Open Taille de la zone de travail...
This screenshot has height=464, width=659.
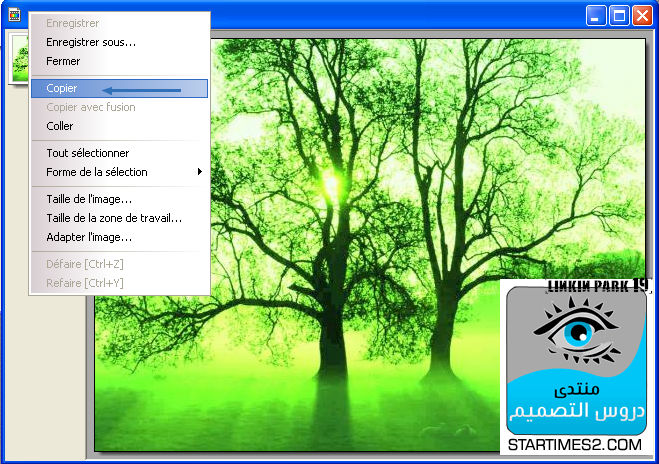114,218
